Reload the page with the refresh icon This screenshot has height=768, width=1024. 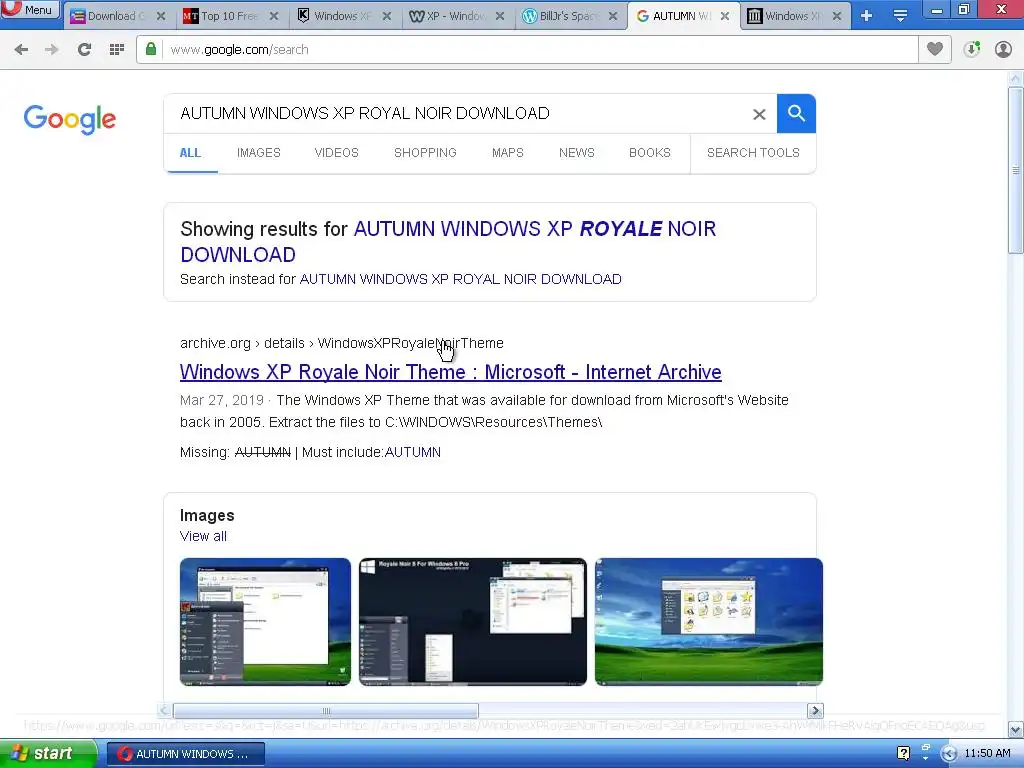84,50
